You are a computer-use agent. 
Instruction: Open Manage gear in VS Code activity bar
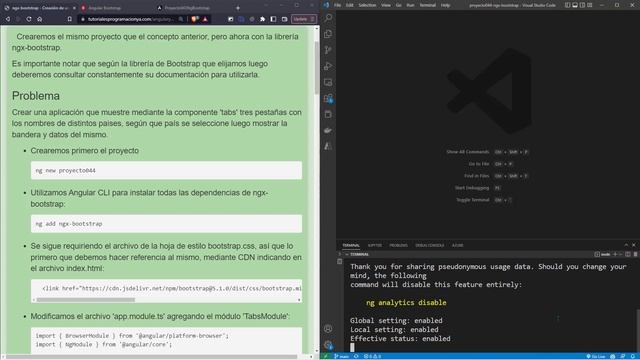coord(328,345)
